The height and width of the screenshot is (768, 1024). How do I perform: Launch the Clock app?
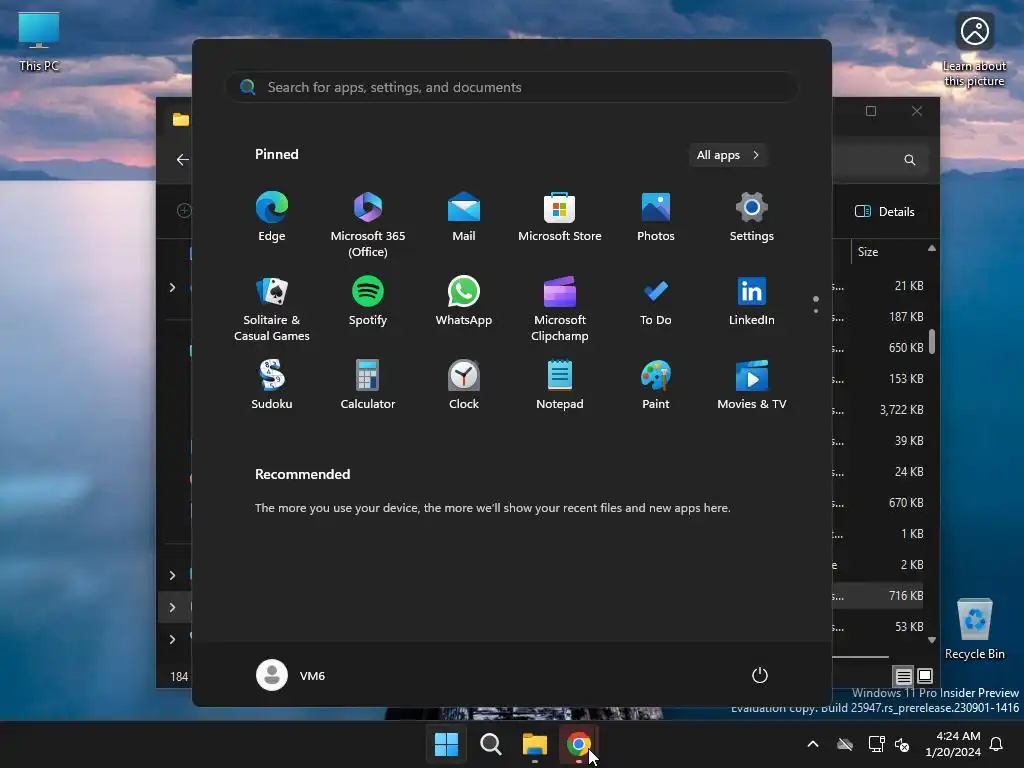point(464,385)
